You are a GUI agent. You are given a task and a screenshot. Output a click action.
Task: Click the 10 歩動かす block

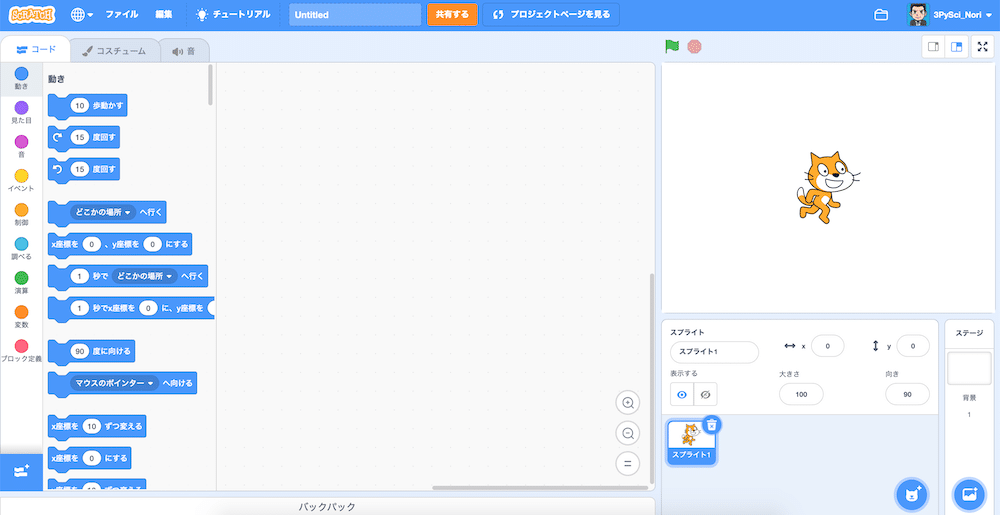click(x=87, y=106)
